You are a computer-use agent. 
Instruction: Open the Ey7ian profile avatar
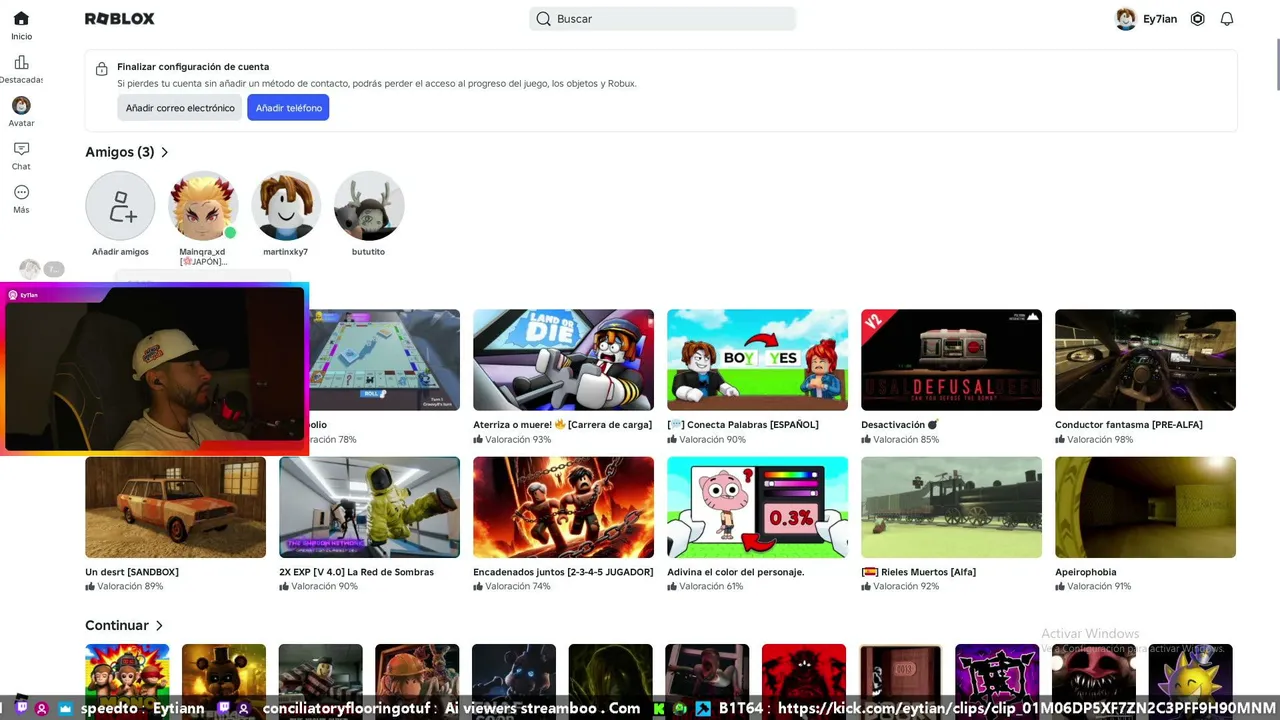pyautogui.click(x=1126, y=19)
